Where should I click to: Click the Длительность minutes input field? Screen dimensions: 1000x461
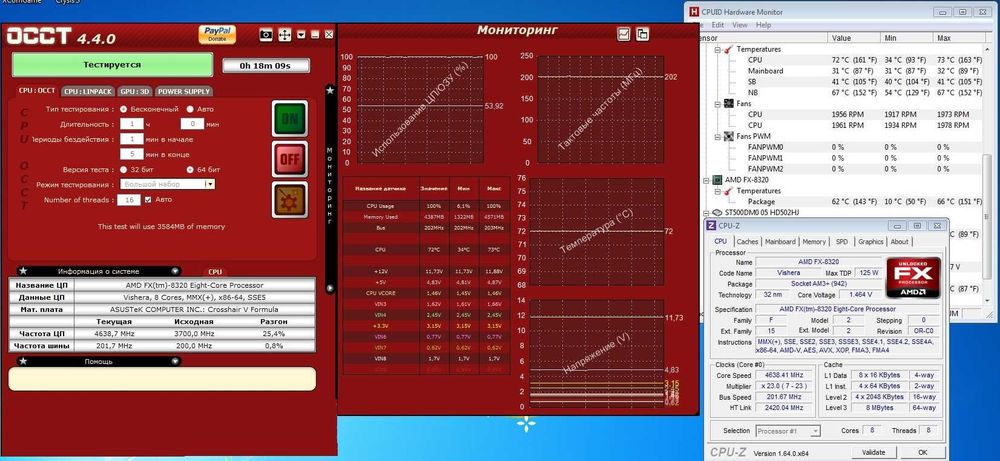pyautogui.click(x=192, y=124)
